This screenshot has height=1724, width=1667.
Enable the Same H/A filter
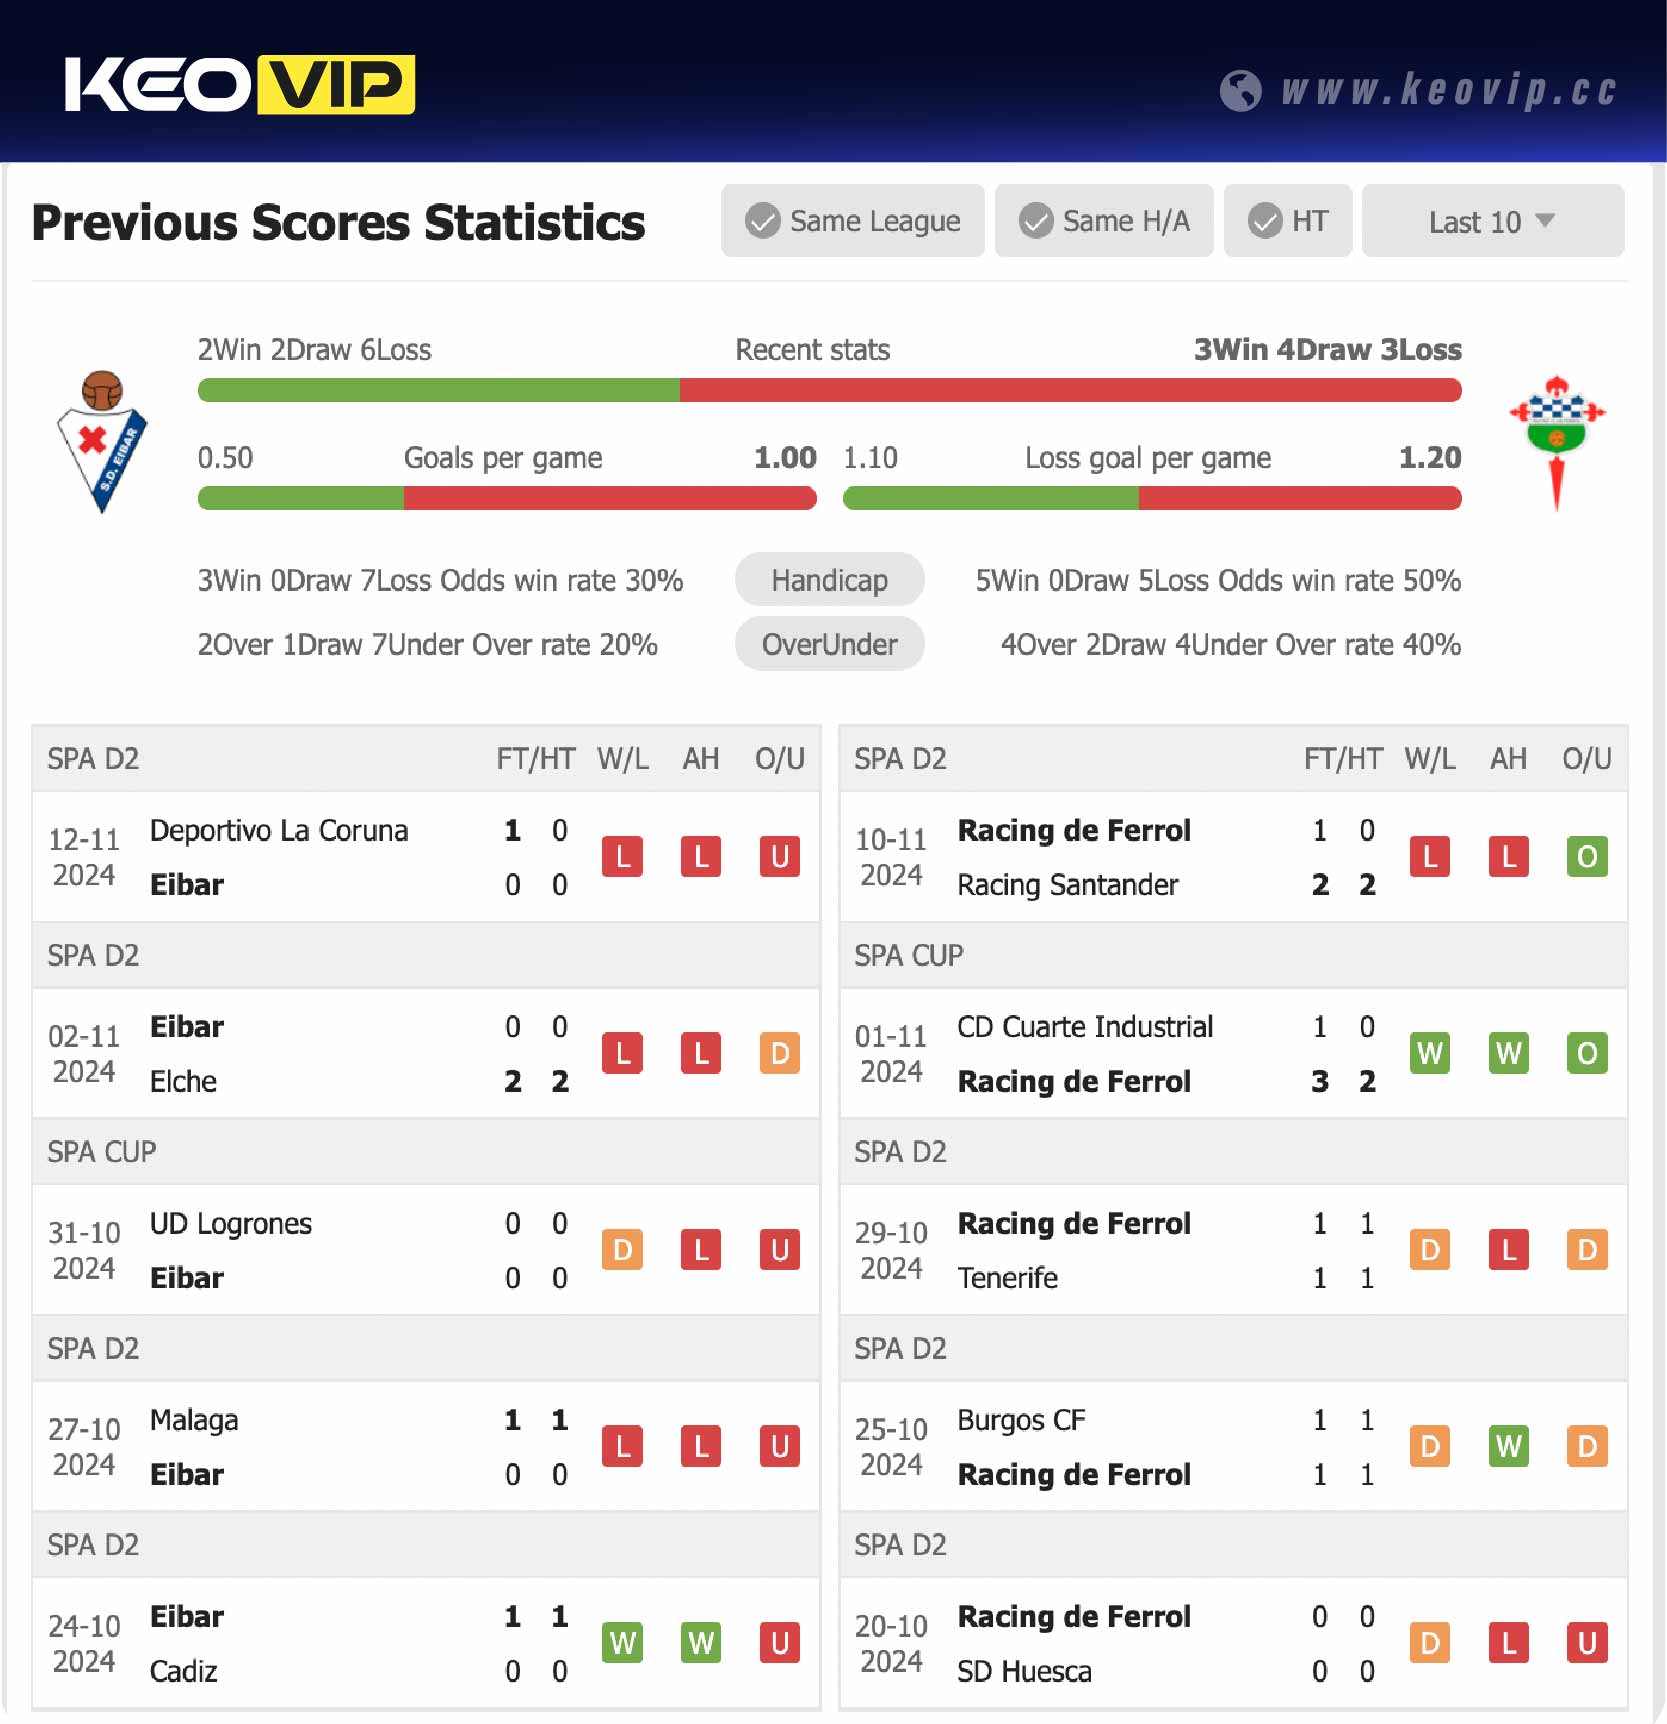(x=1104, y=221)
